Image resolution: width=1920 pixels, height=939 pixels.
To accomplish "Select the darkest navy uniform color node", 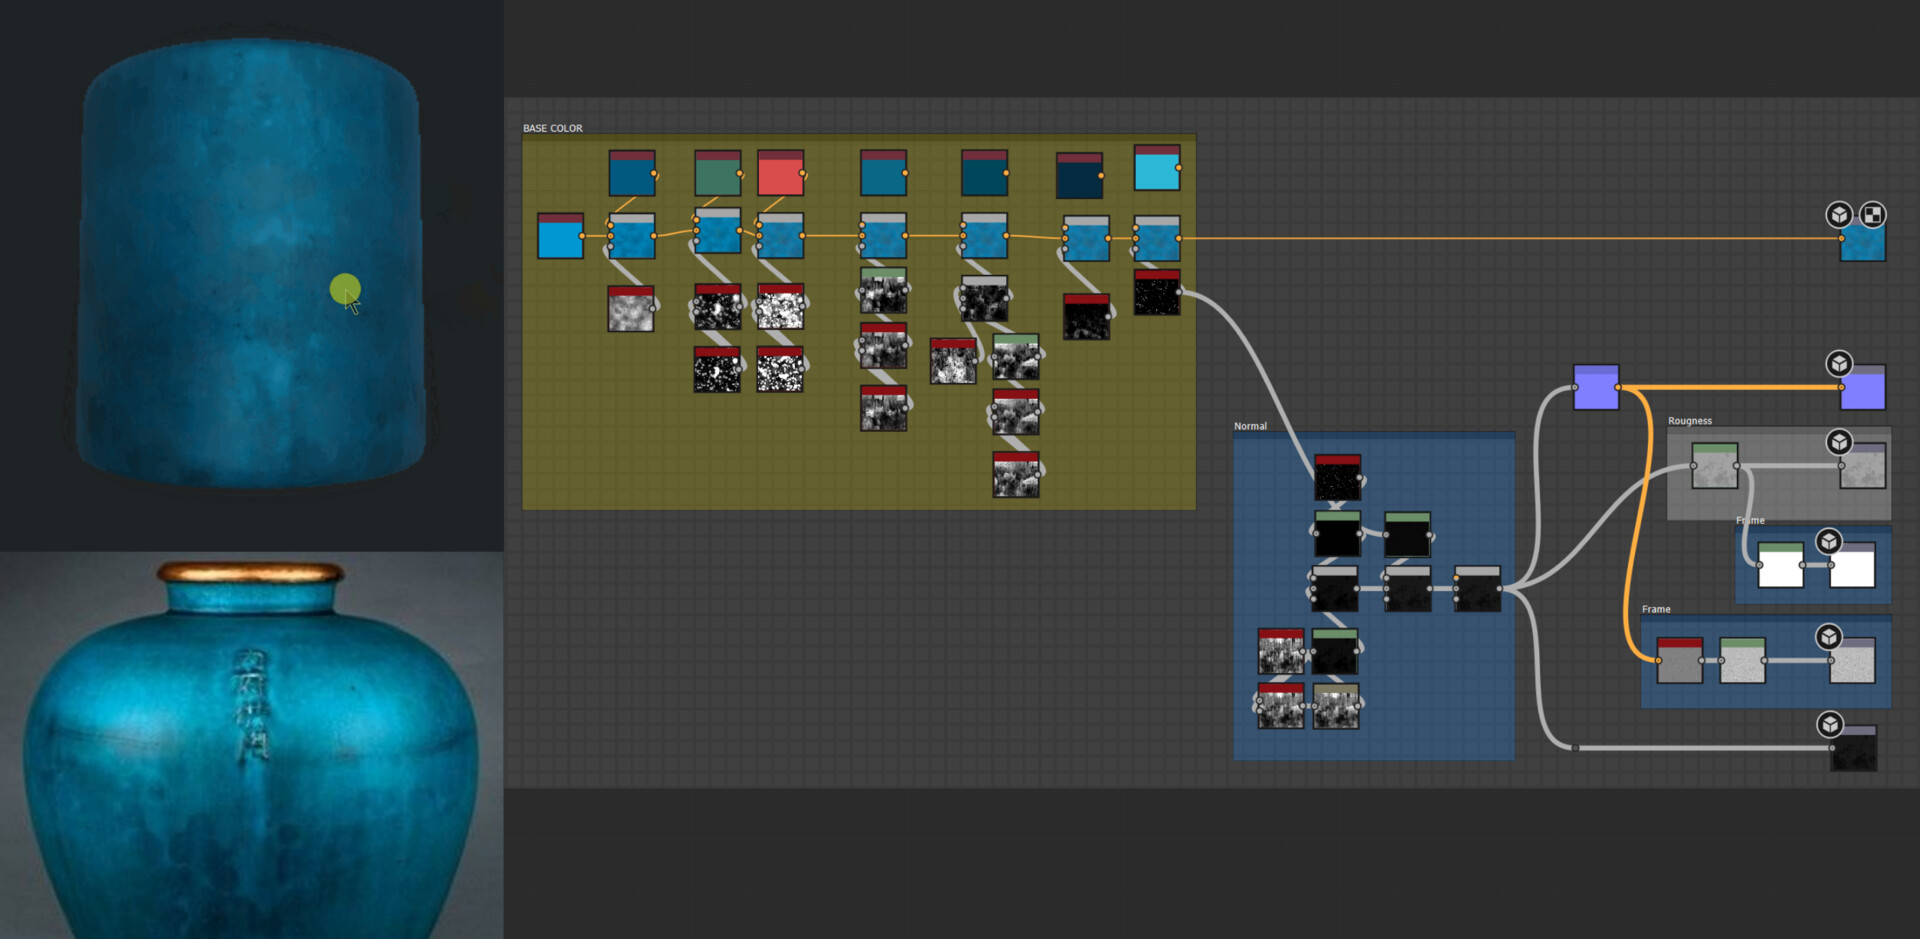I will (1079, 176).
